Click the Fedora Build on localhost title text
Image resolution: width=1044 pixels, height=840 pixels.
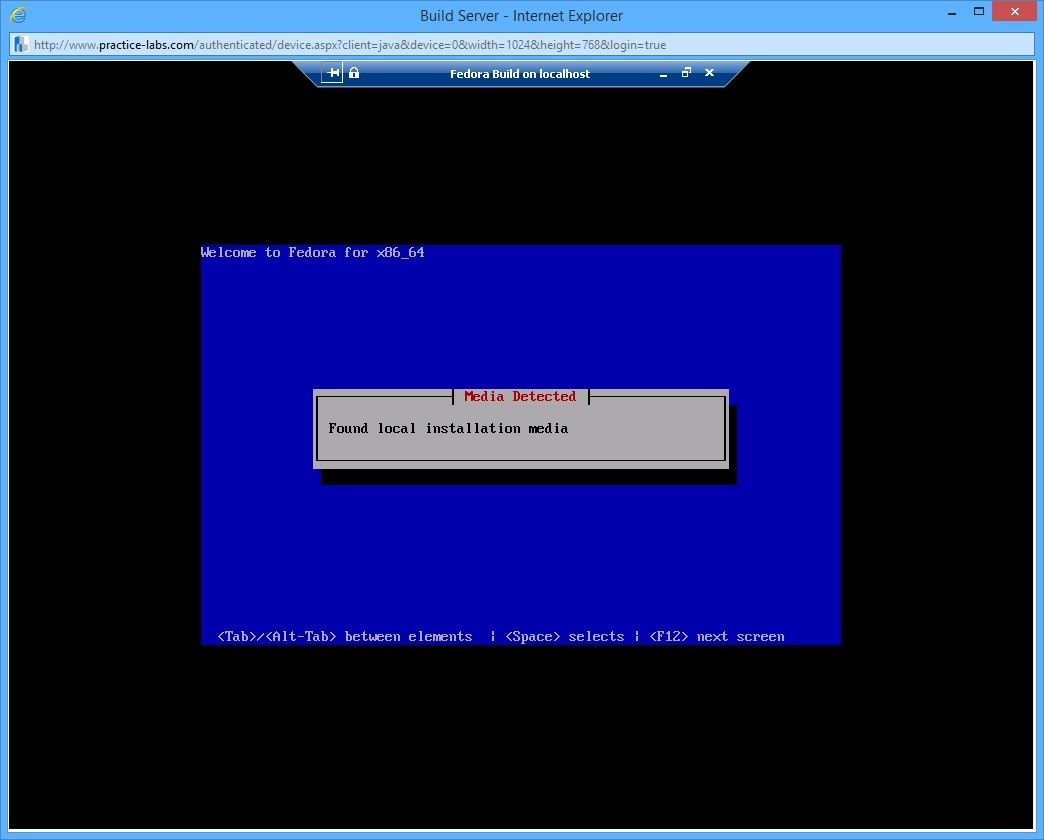click(x=520, y=73)
